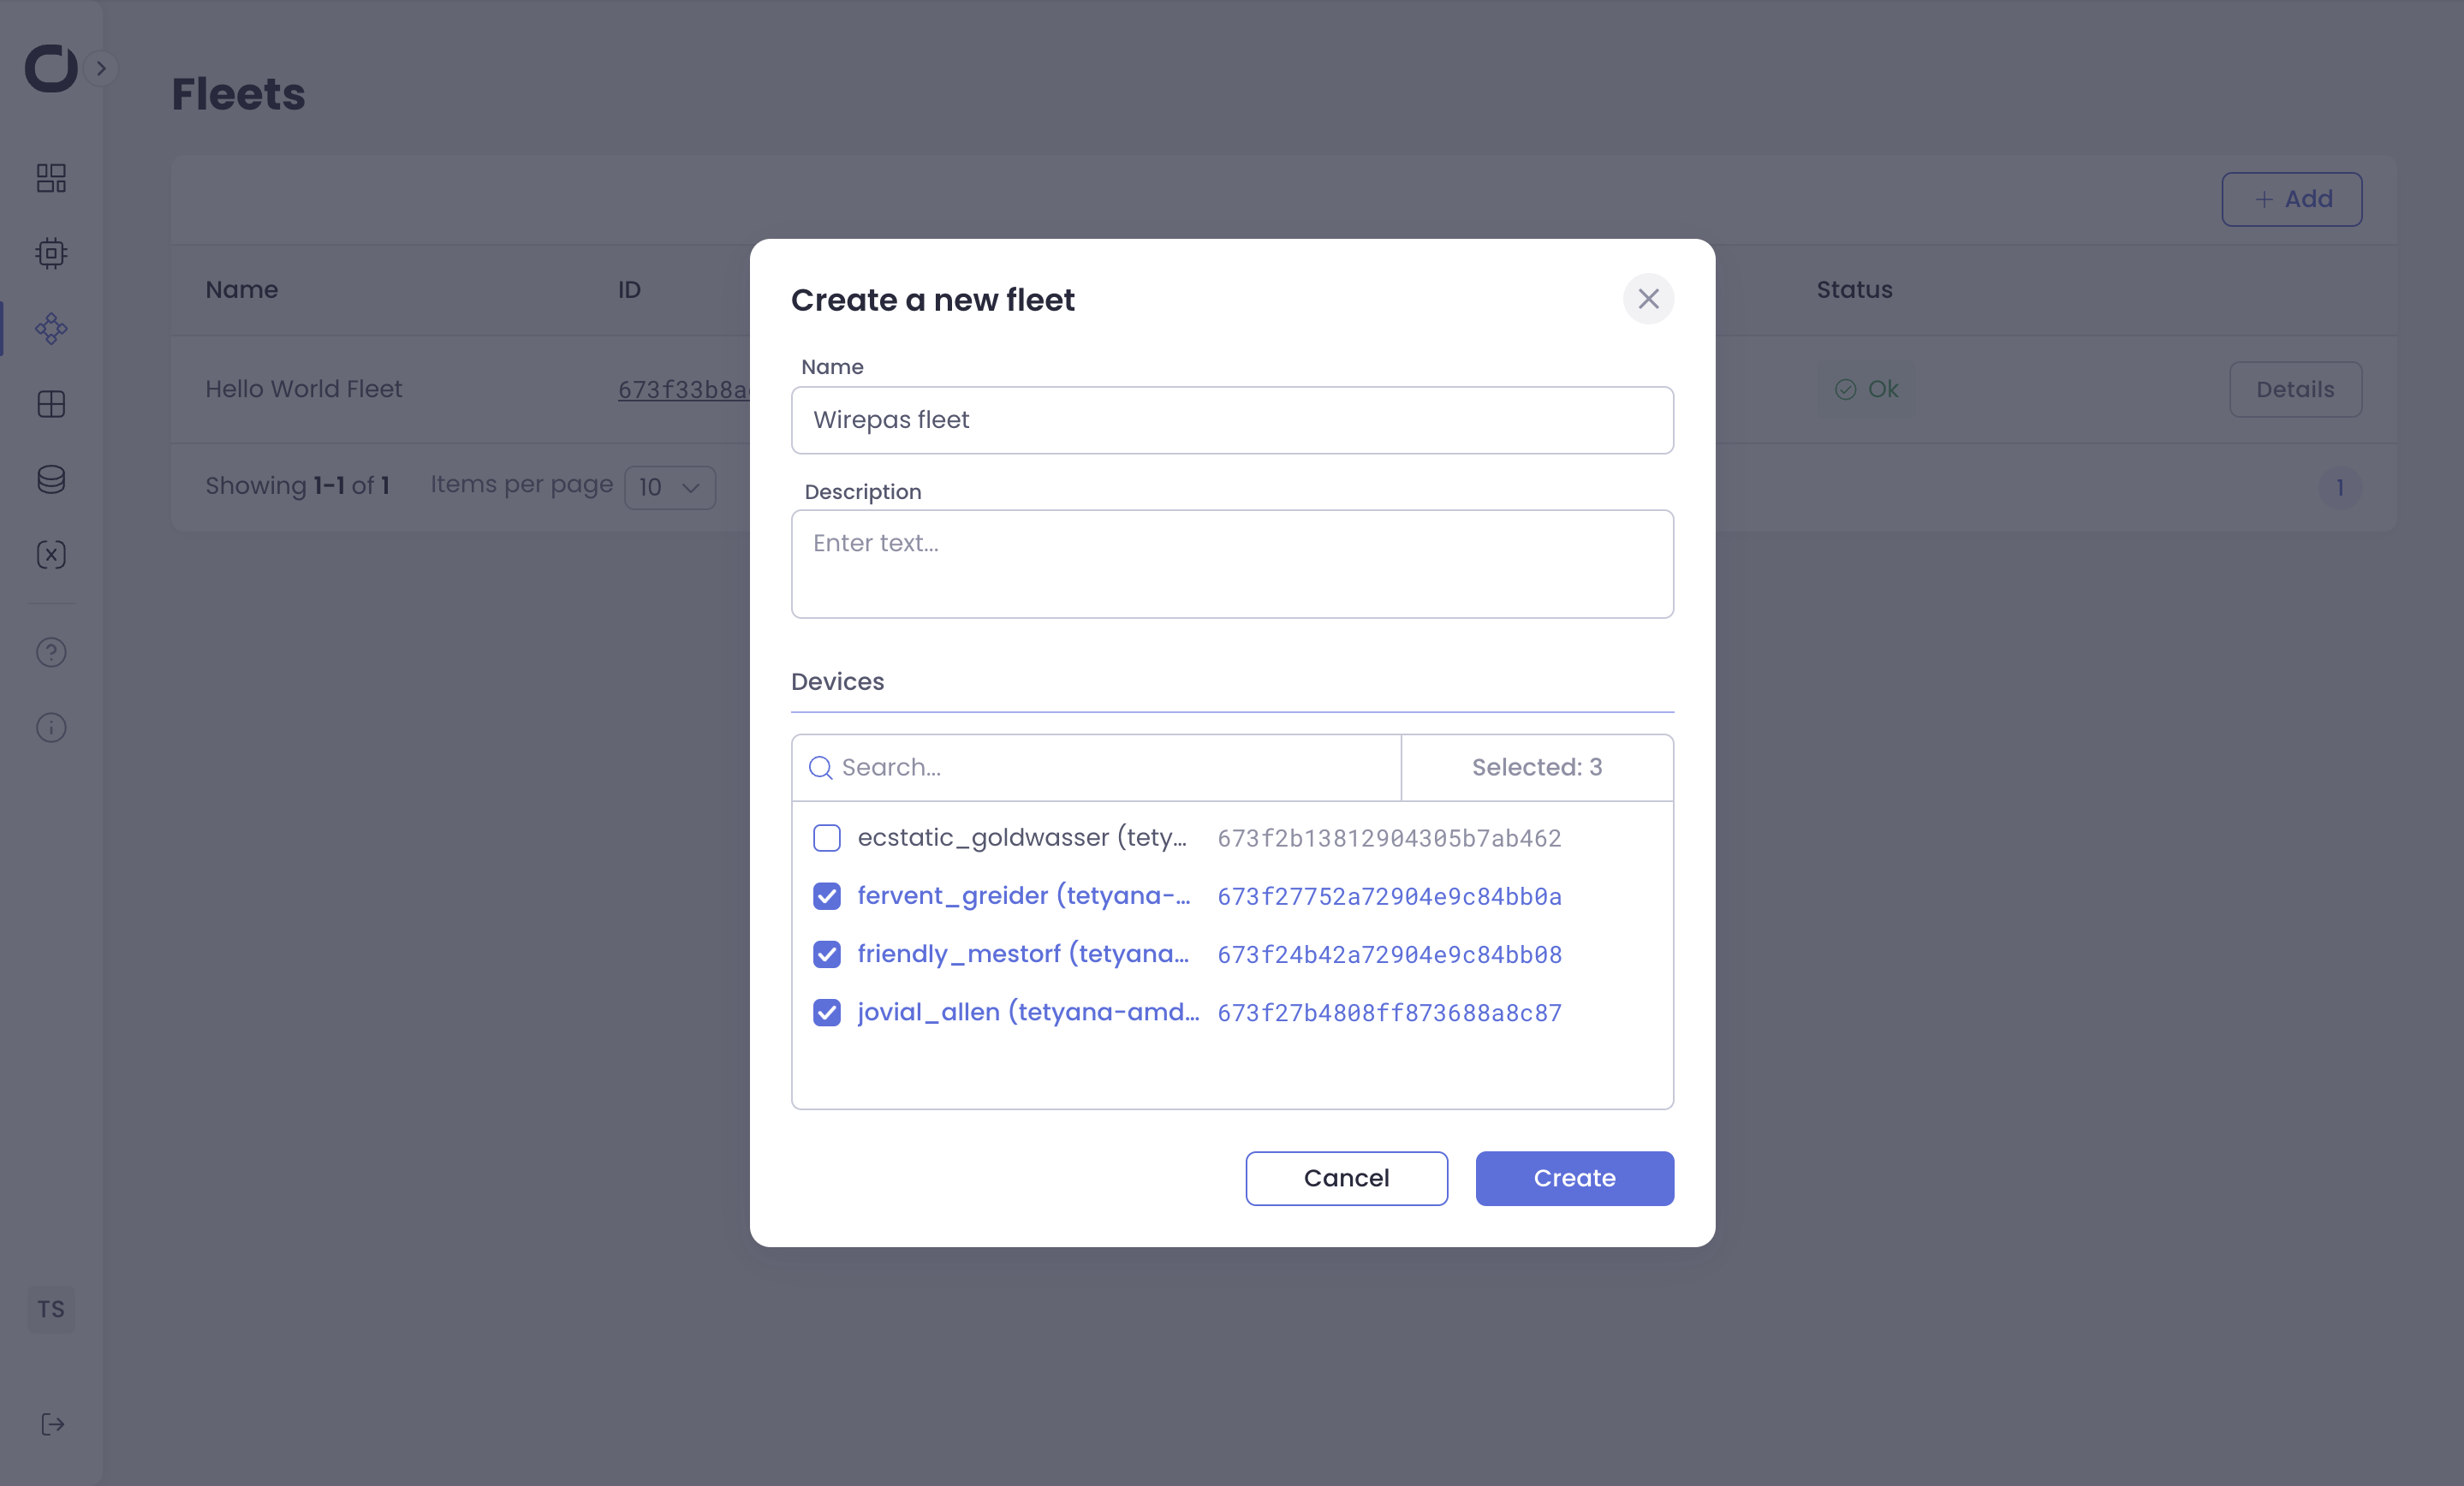
Task: Click the Create button
Action: (1573, 1178)
